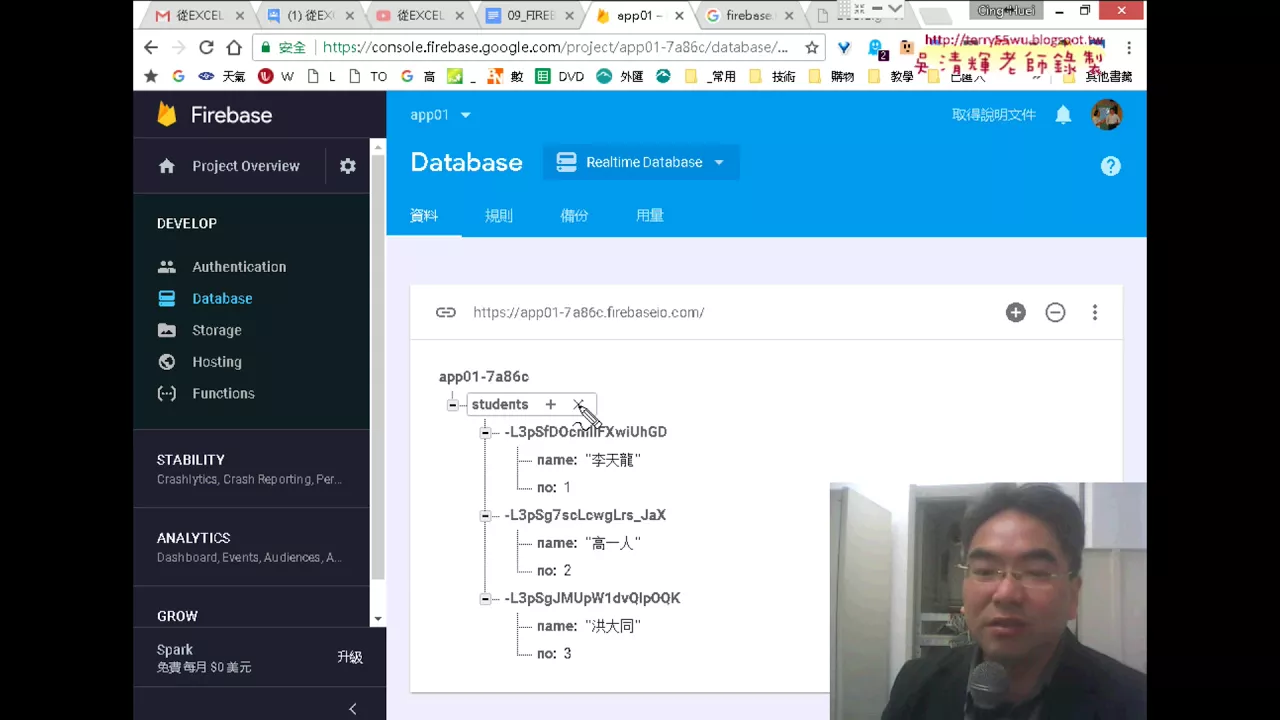Reload the page
1280x720 pixels.
pyautogui.click(x=206, y=47)
